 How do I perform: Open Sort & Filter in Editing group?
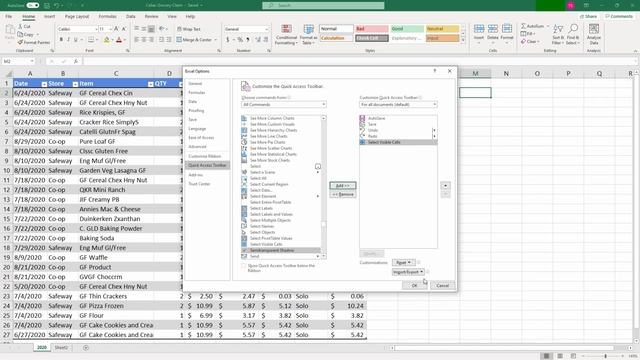pos(558,34)
